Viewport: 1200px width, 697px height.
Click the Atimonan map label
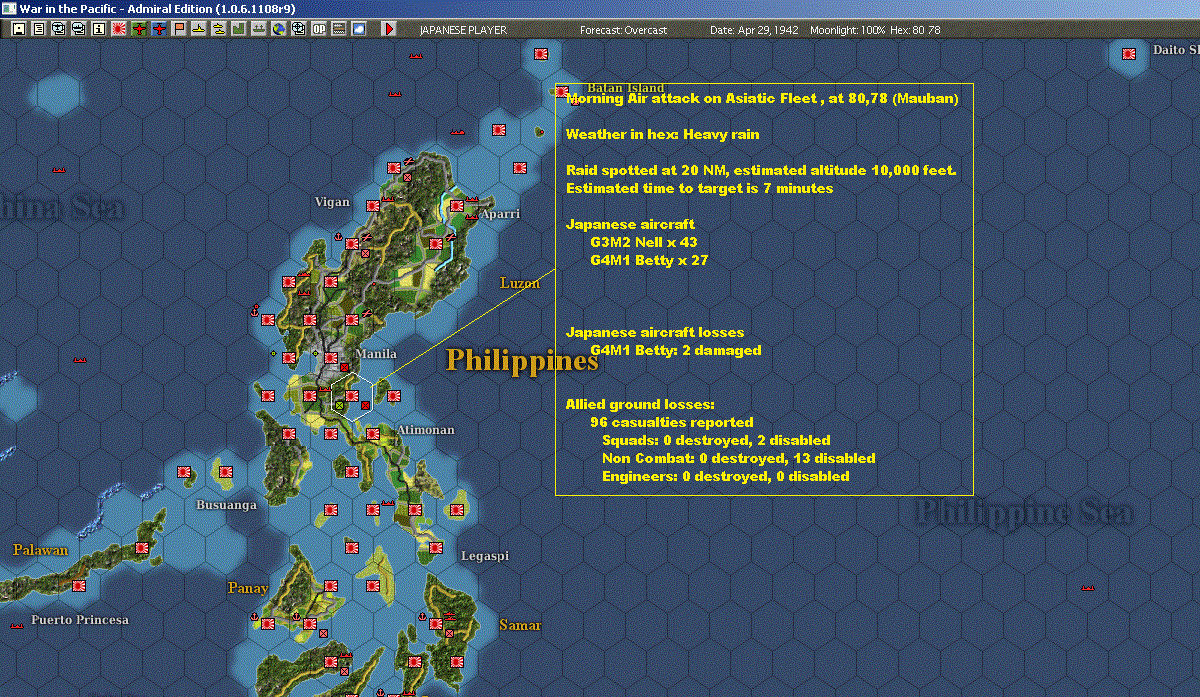pyautogui.click(x=425, y=430)
